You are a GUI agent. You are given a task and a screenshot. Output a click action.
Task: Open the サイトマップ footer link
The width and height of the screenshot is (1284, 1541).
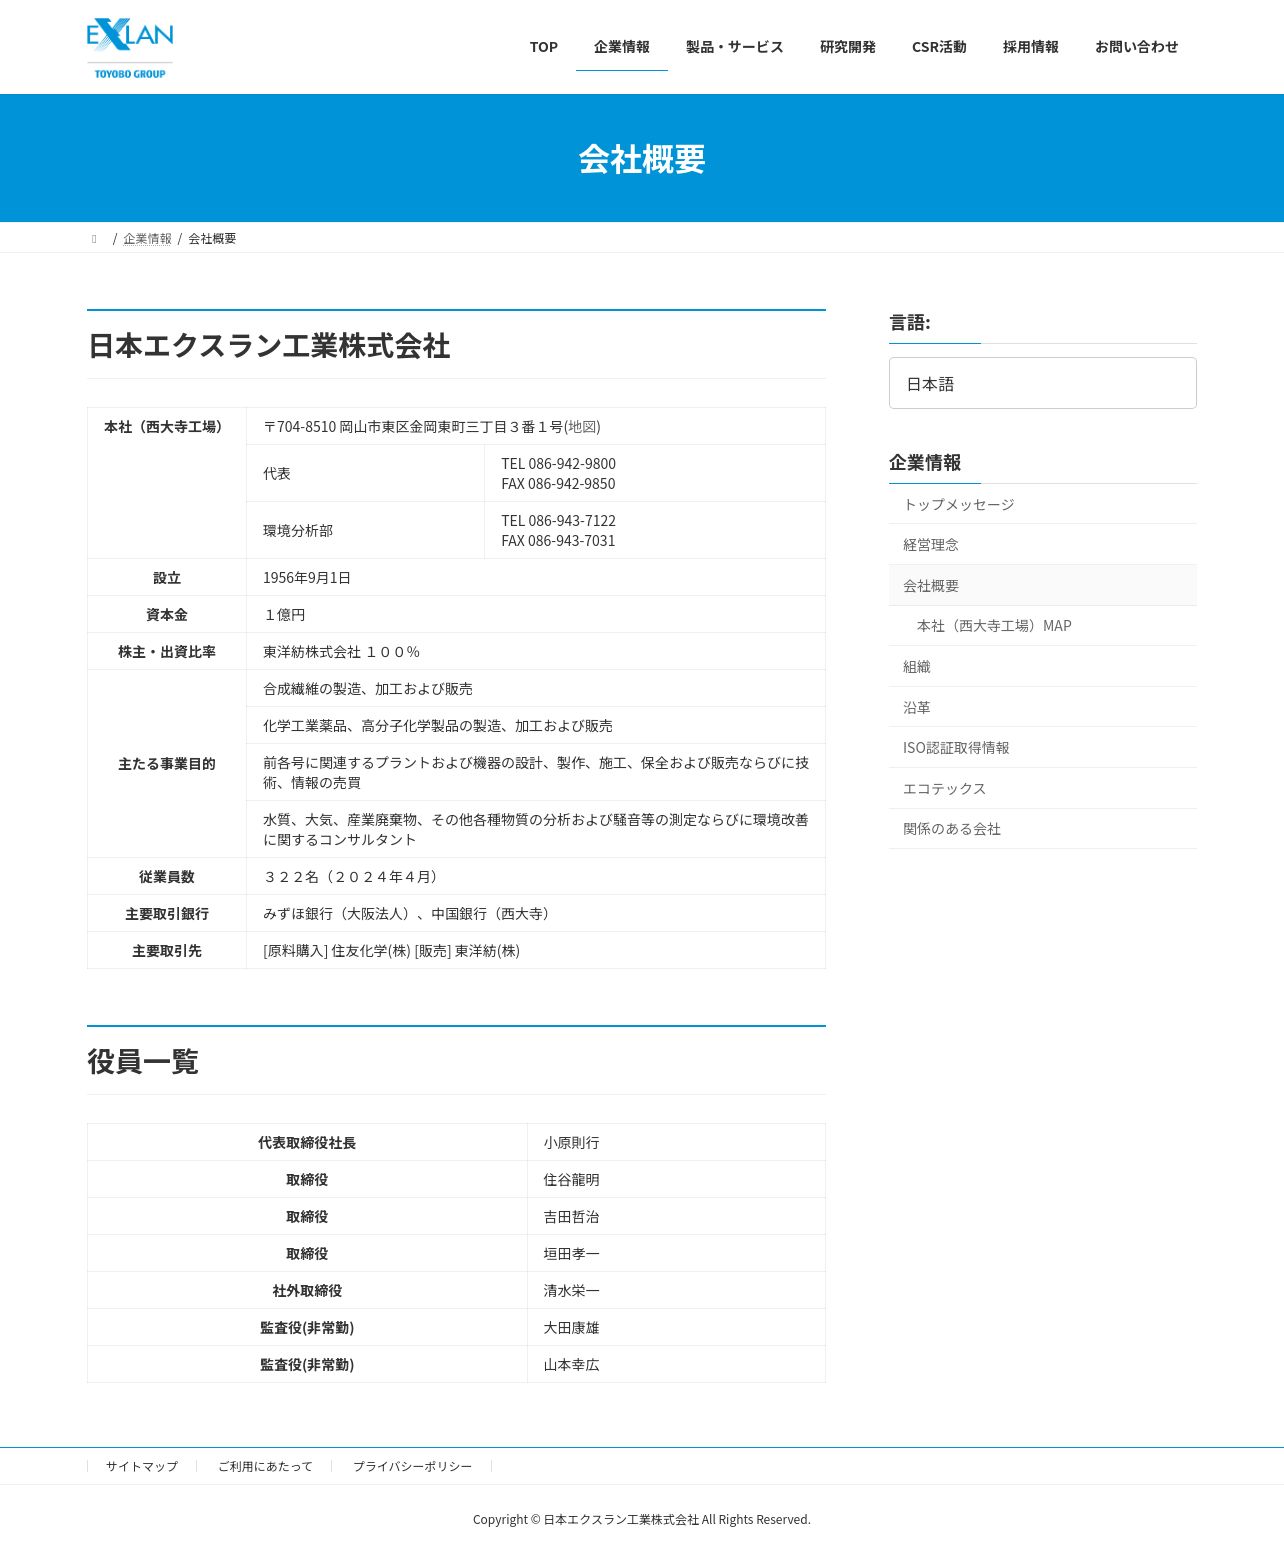click(x=142, y=1466)
